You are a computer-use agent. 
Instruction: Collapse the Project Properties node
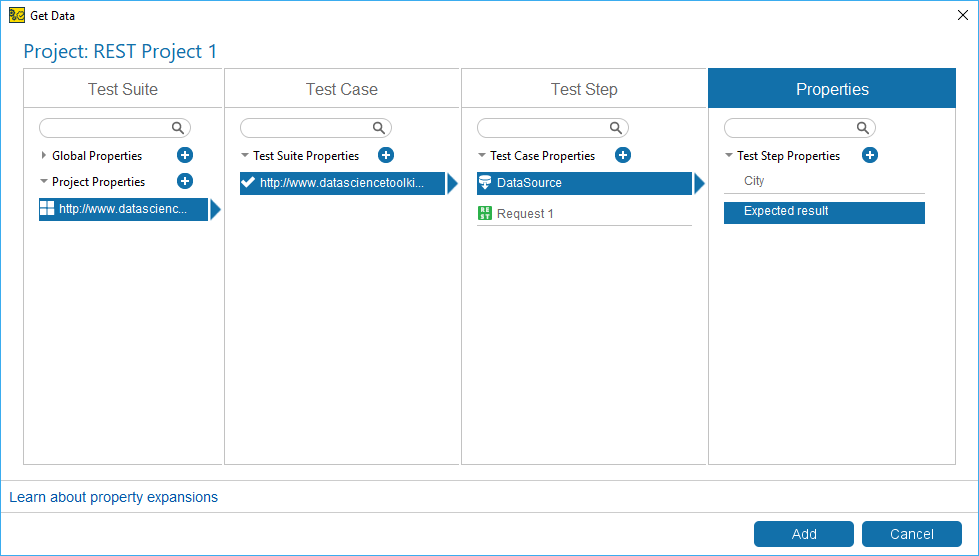(x=44, y=182)
